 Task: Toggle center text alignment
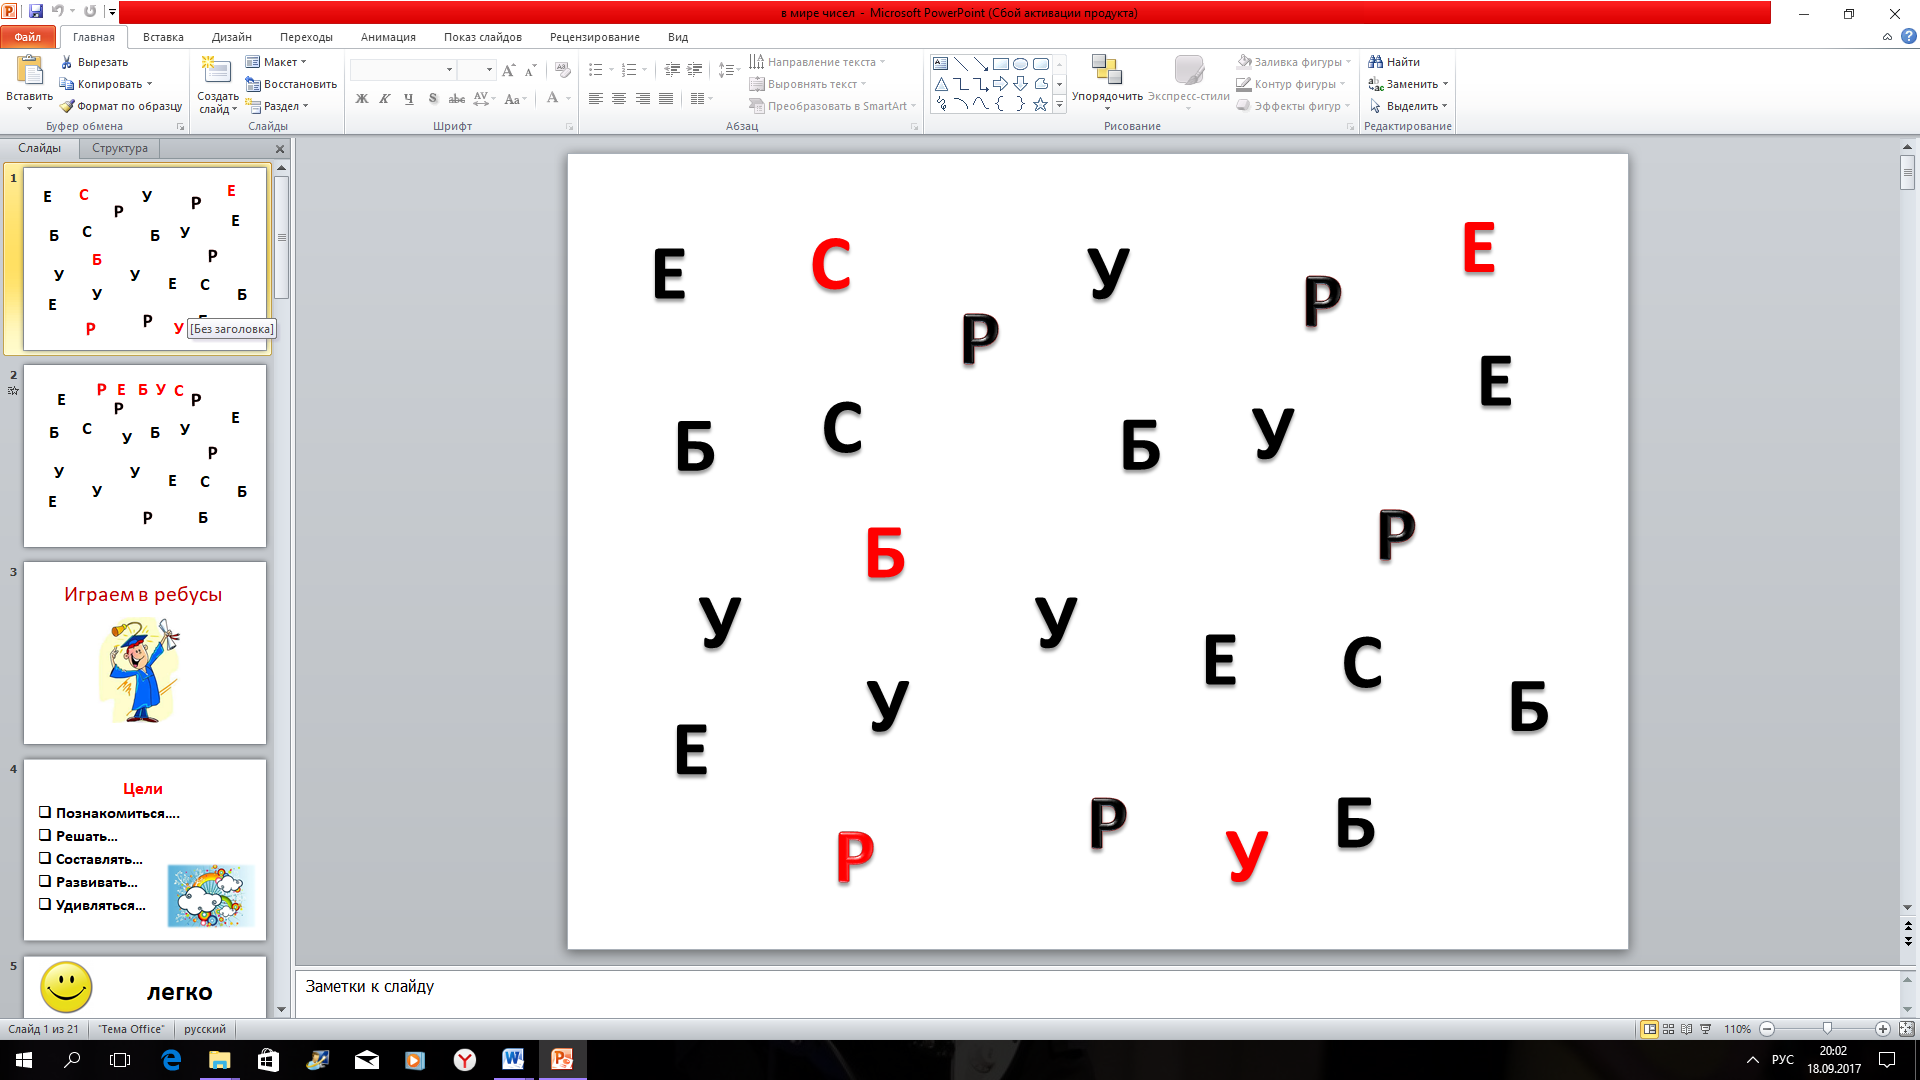pos(619,98)
